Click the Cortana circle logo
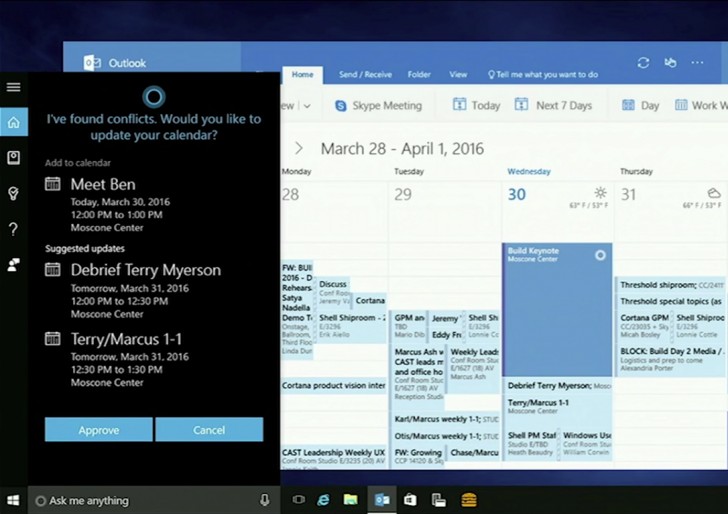This screenshot has height=514, width=728. tap(154, 97)
